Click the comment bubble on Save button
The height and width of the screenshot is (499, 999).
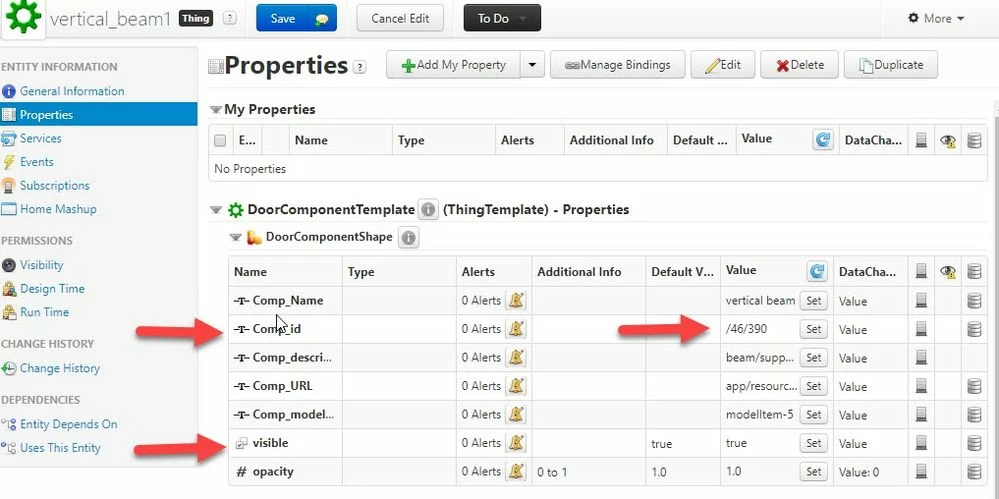322,19
